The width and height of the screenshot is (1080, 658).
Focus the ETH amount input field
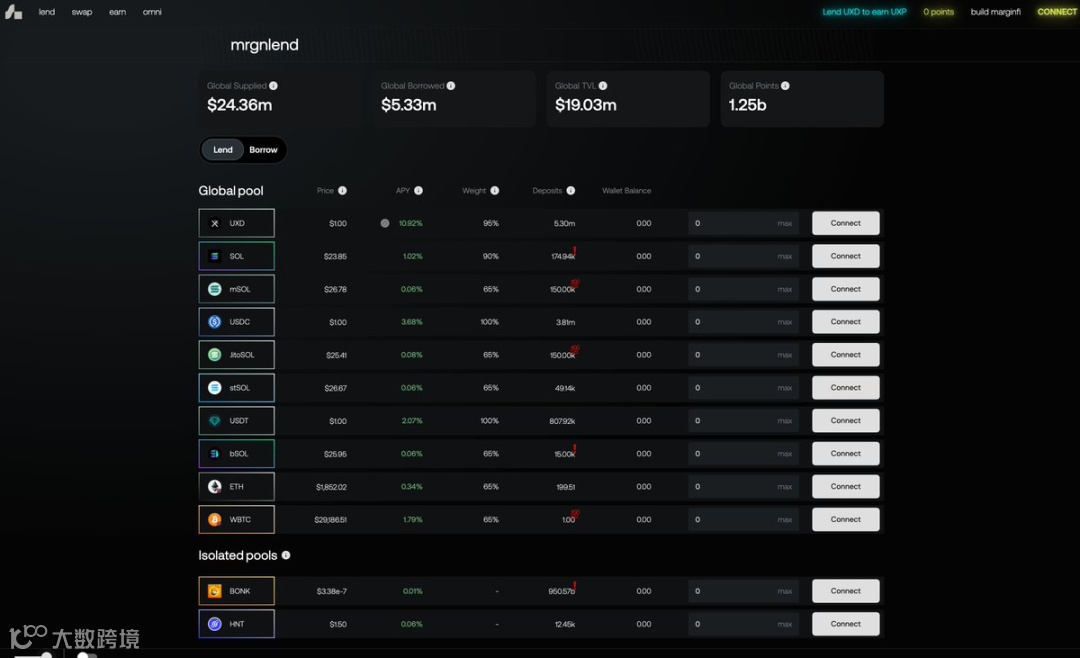tap(743, 486)
